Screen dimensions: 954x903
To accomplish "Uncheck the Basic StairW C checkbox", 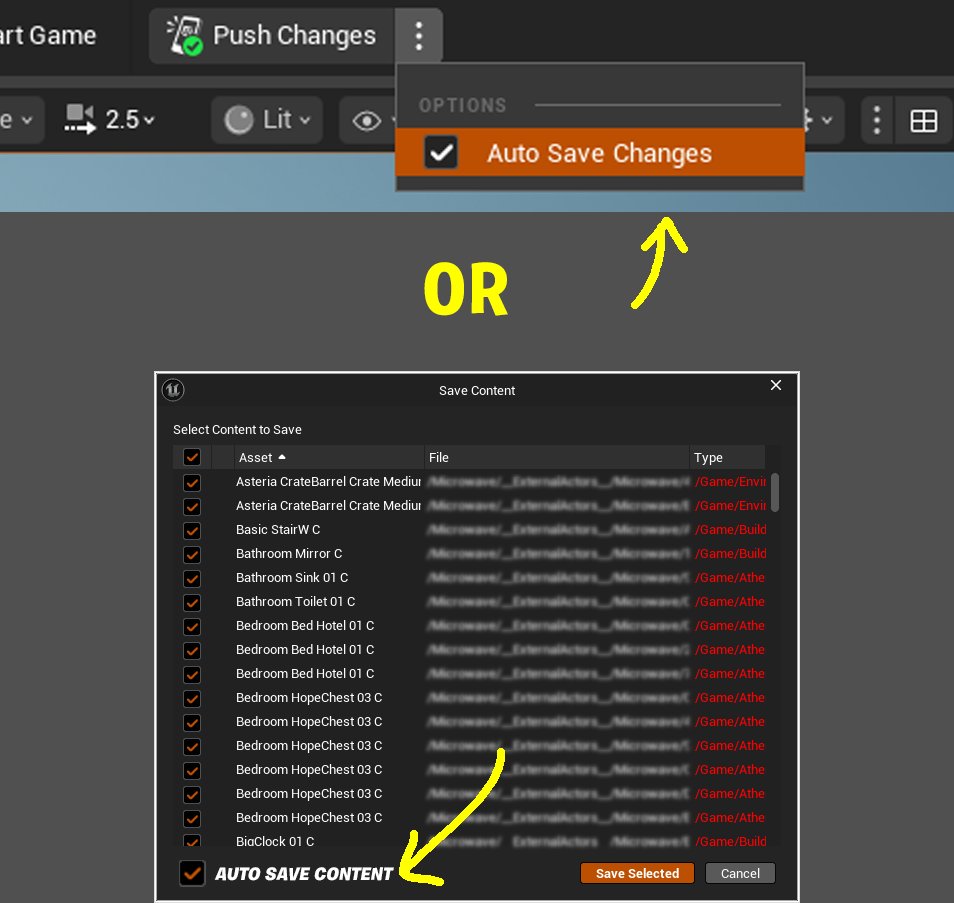I will pyautogui.click(x=192, y=531).
